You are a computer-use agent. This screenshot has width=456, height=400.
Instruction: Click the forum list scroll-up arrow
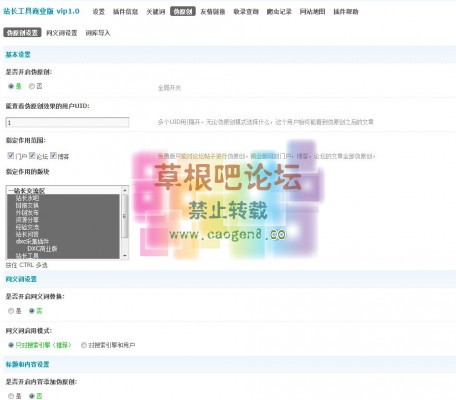pos(125,190)
